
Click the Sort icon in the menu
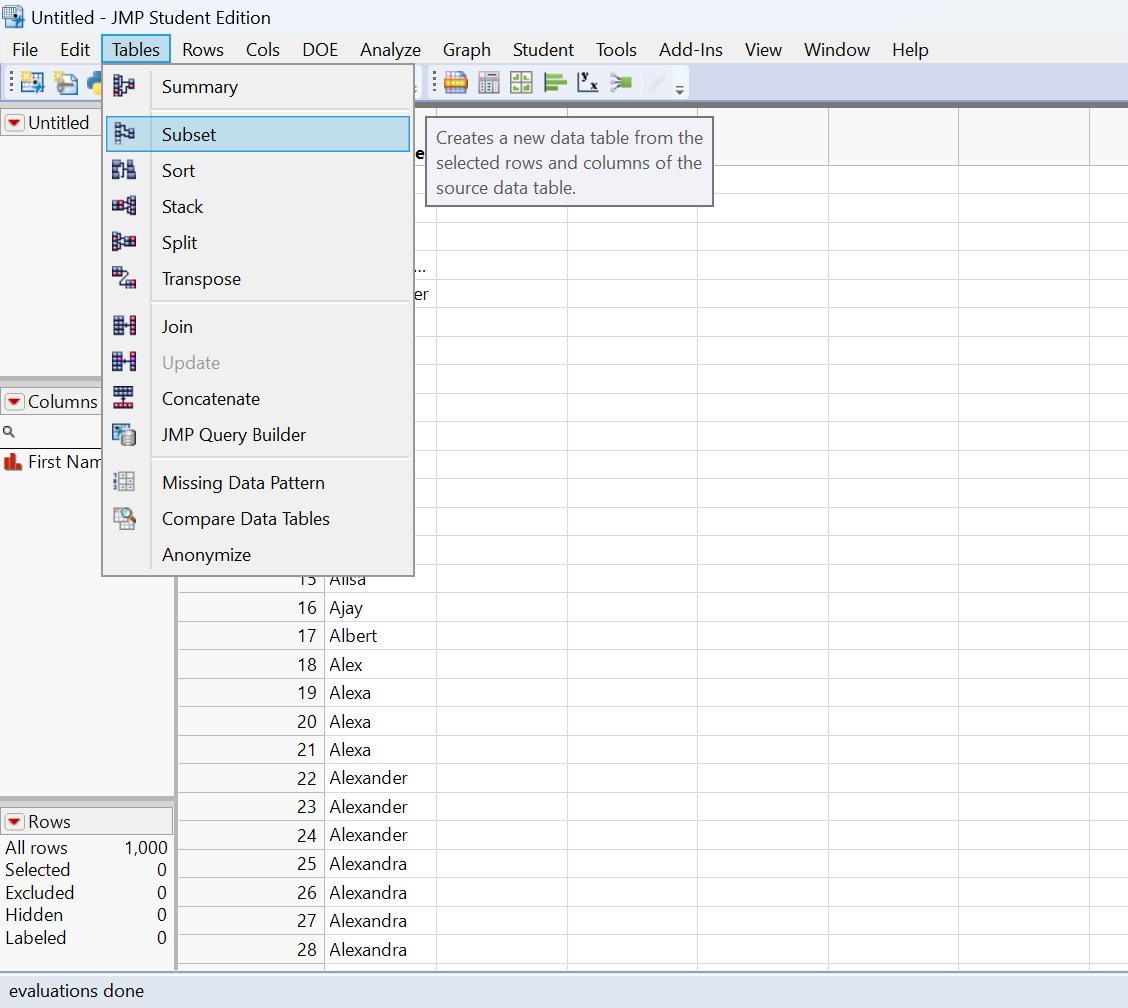(x=124, y=171)
